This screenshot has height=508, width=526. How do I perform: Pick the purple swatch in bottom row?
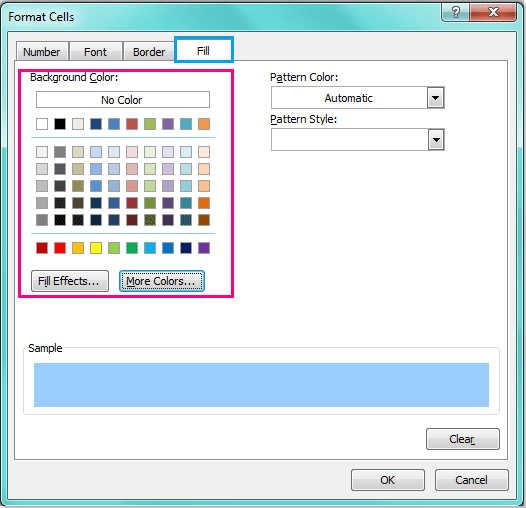(x=204, y=248)
